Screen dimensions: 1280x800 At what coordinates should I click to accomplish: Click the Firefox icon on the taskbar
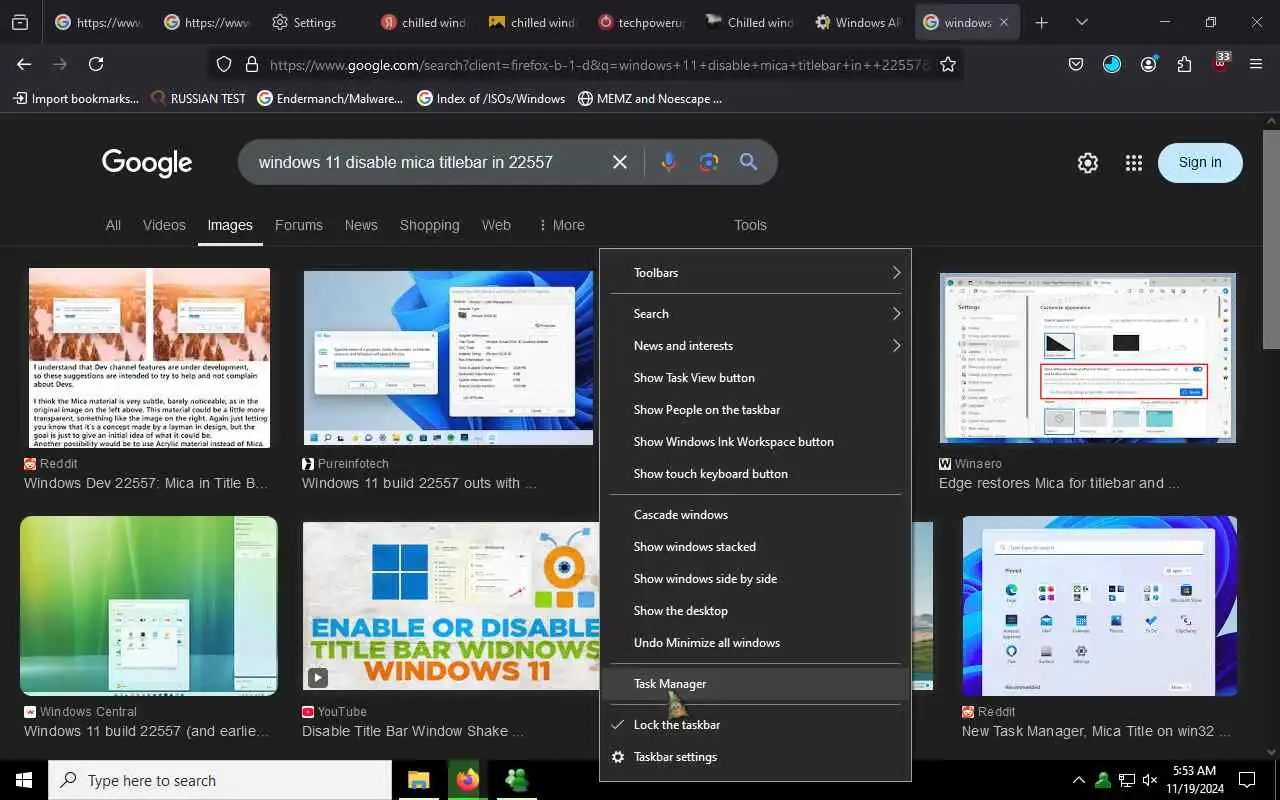click(x=467, y=780)
